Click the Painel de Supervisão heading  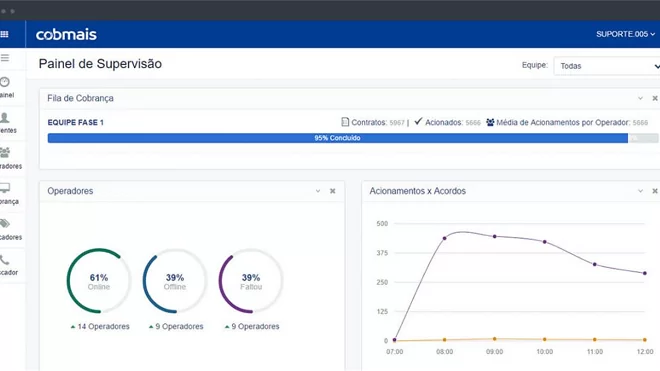coord(100,64)
